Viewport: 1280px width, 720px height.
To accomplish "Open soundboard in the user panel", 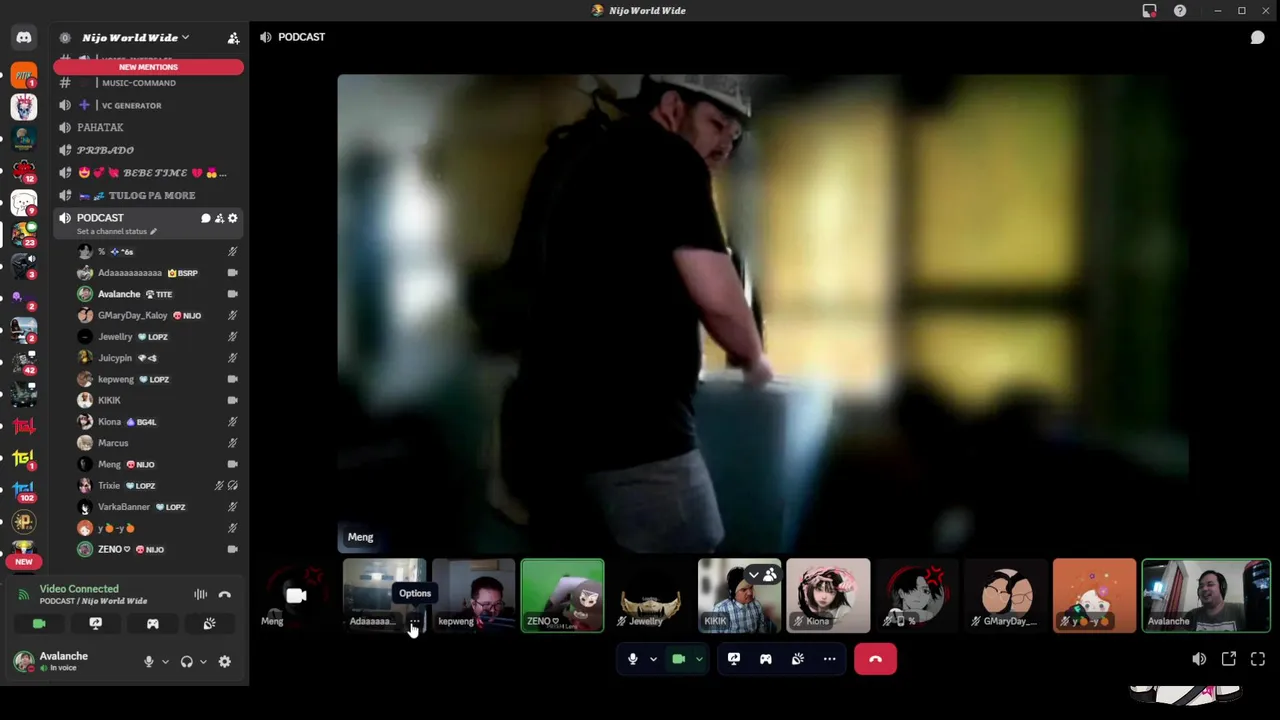I will (x=209, y=623).
